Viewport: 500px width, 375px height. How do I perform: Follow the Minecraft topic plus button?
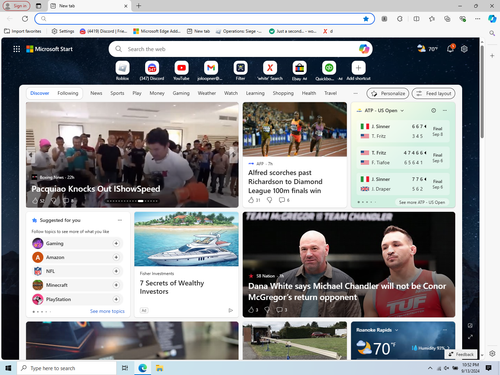tap(116, 285)
